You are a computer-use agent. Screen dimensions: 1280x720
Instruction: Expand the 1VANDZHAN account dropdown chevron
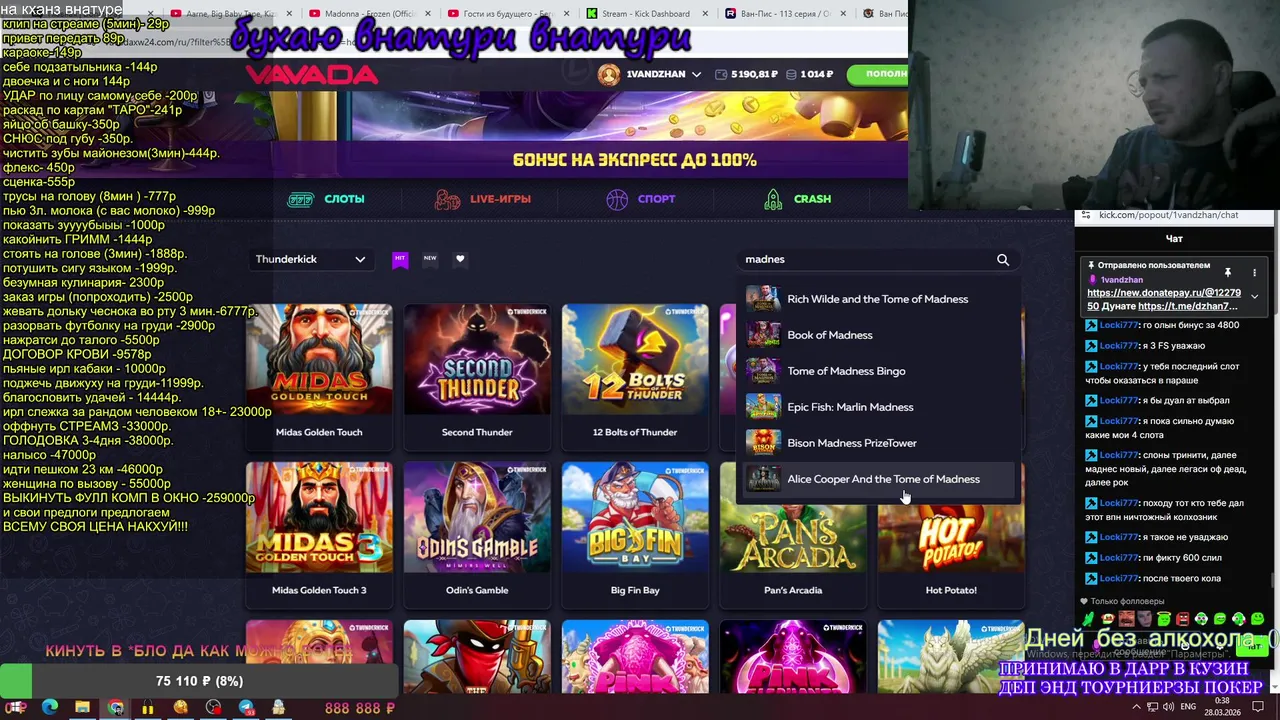(x=696, y=74)
